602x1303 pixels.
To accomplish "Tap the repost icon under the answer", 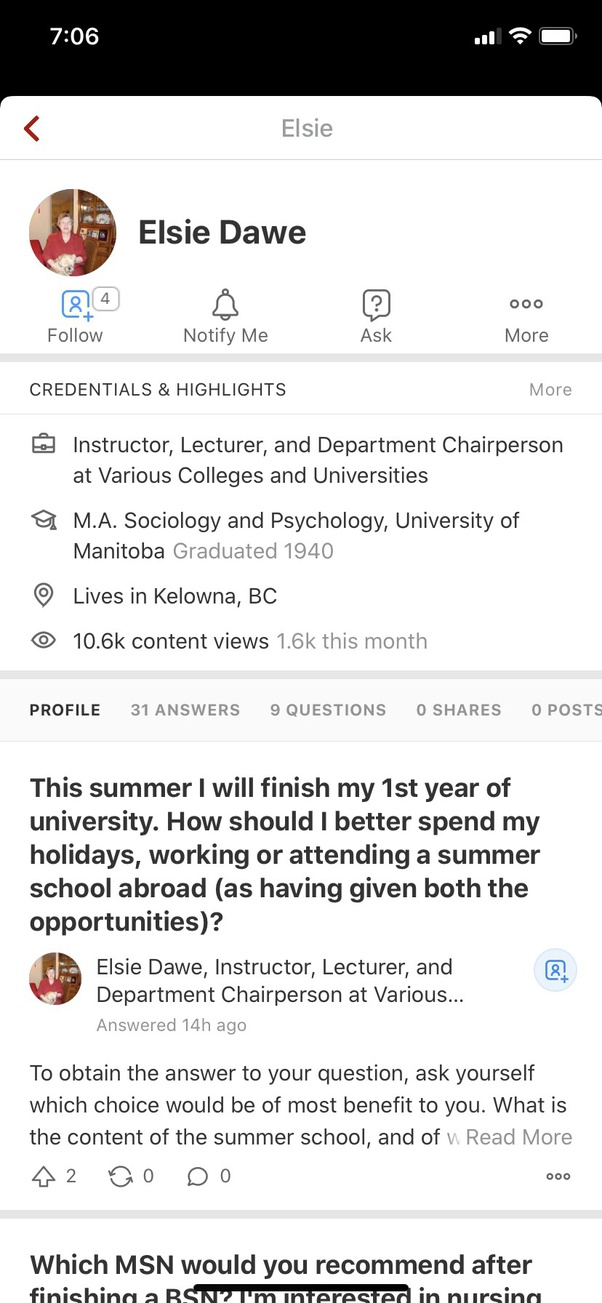I will [120, 1176].
